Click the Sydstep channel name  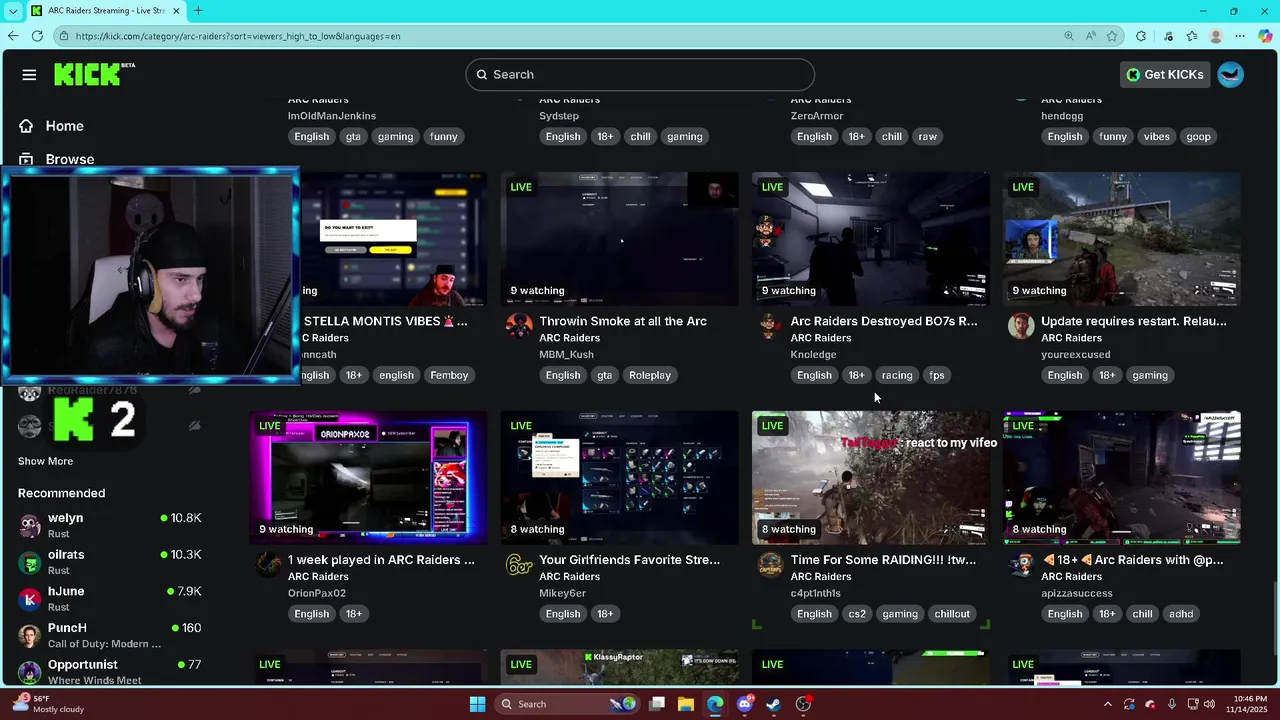[559, 116]
